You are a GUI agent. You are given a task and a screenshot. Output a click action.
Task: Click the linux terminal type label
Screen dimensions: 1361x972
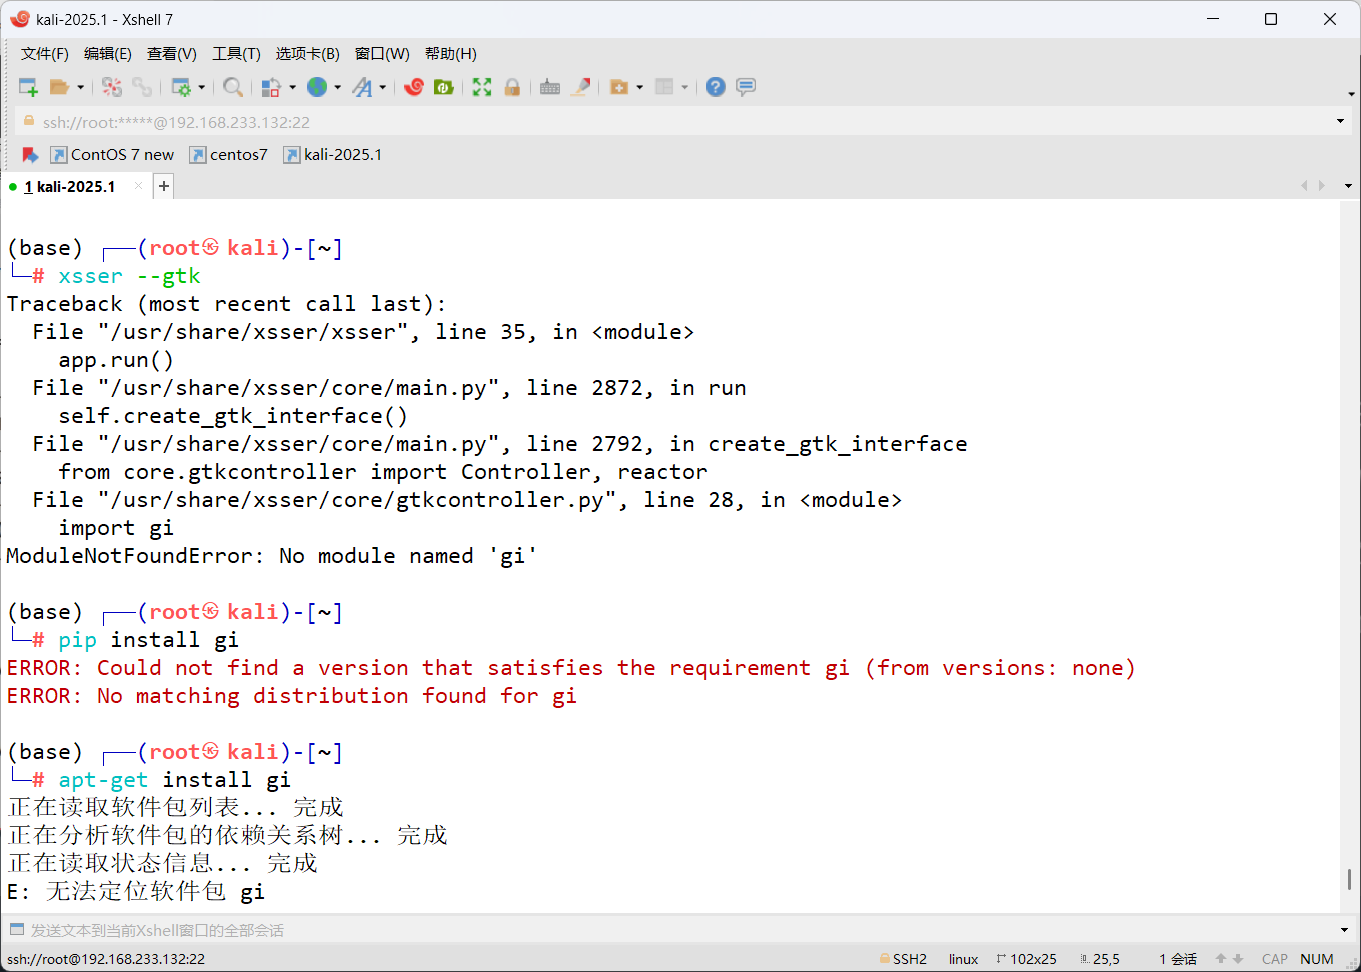[x=964, y=959]
